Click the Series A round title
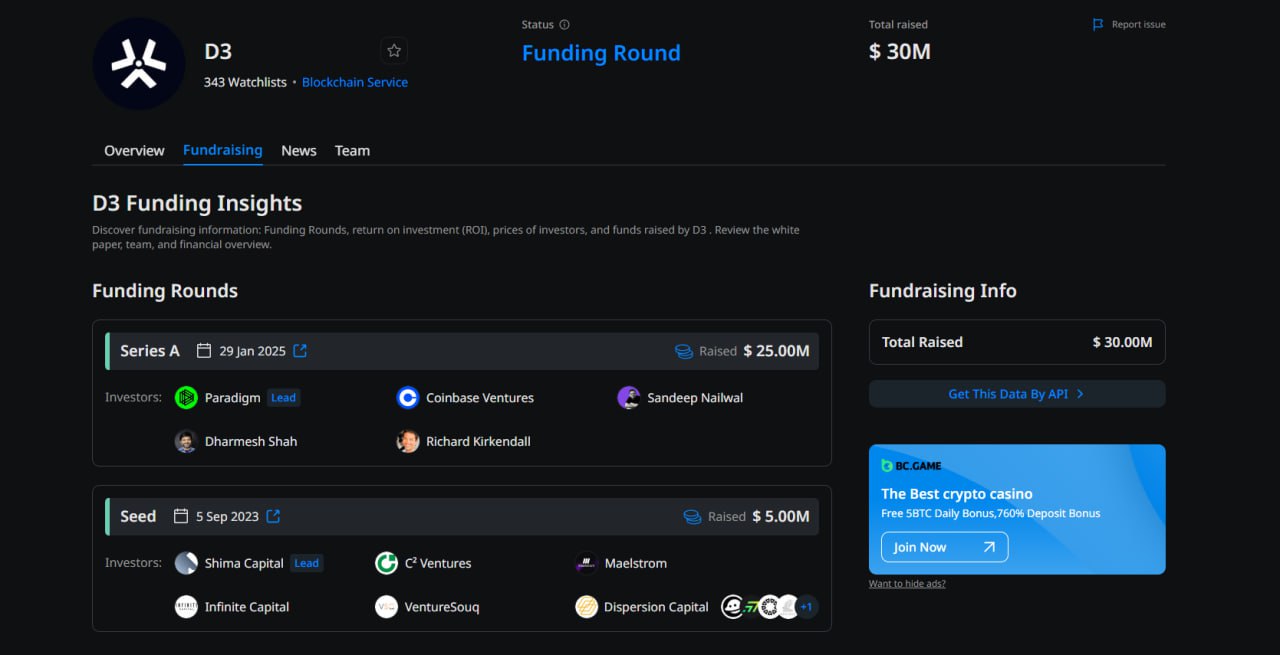 (x=150, y=351)
